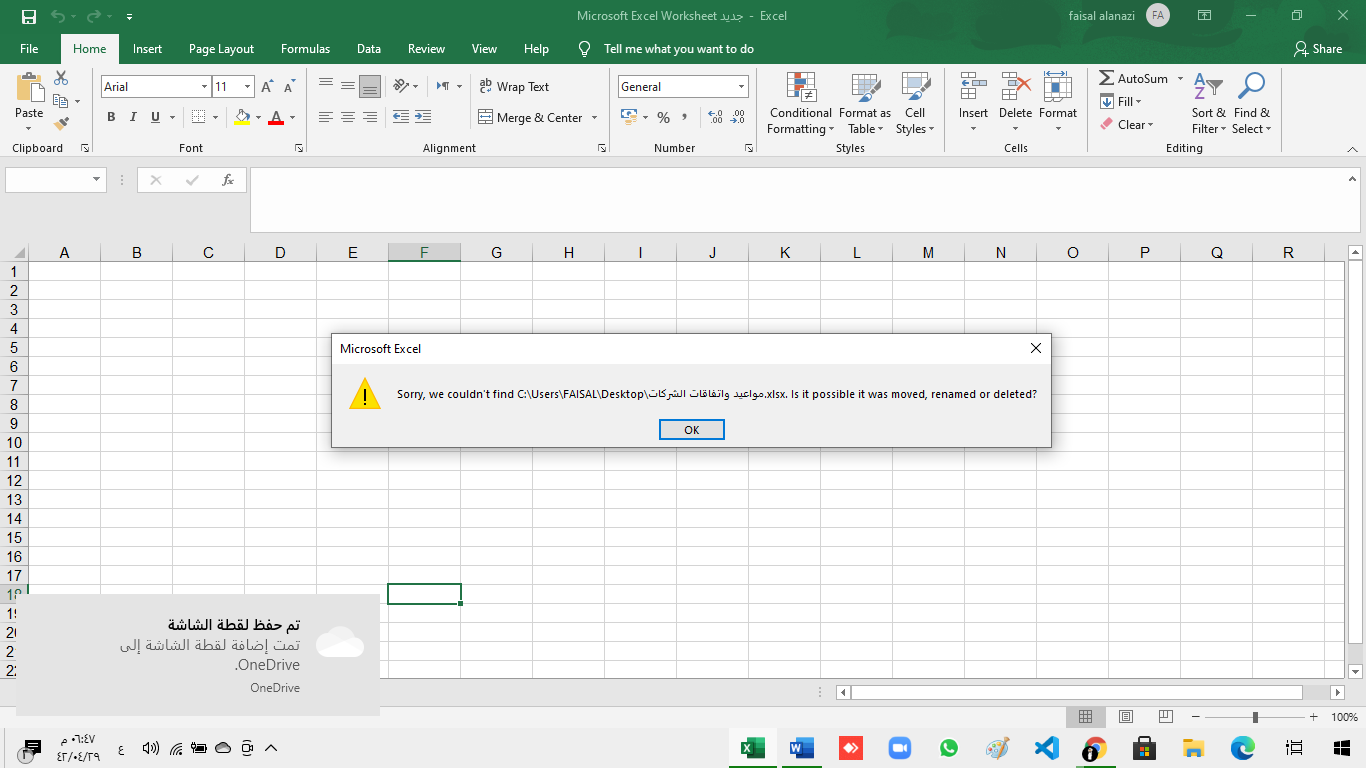The height and width of the screenshot is (768, 1366).
Task: Switch to the Data tab
Action: [369, 48]
